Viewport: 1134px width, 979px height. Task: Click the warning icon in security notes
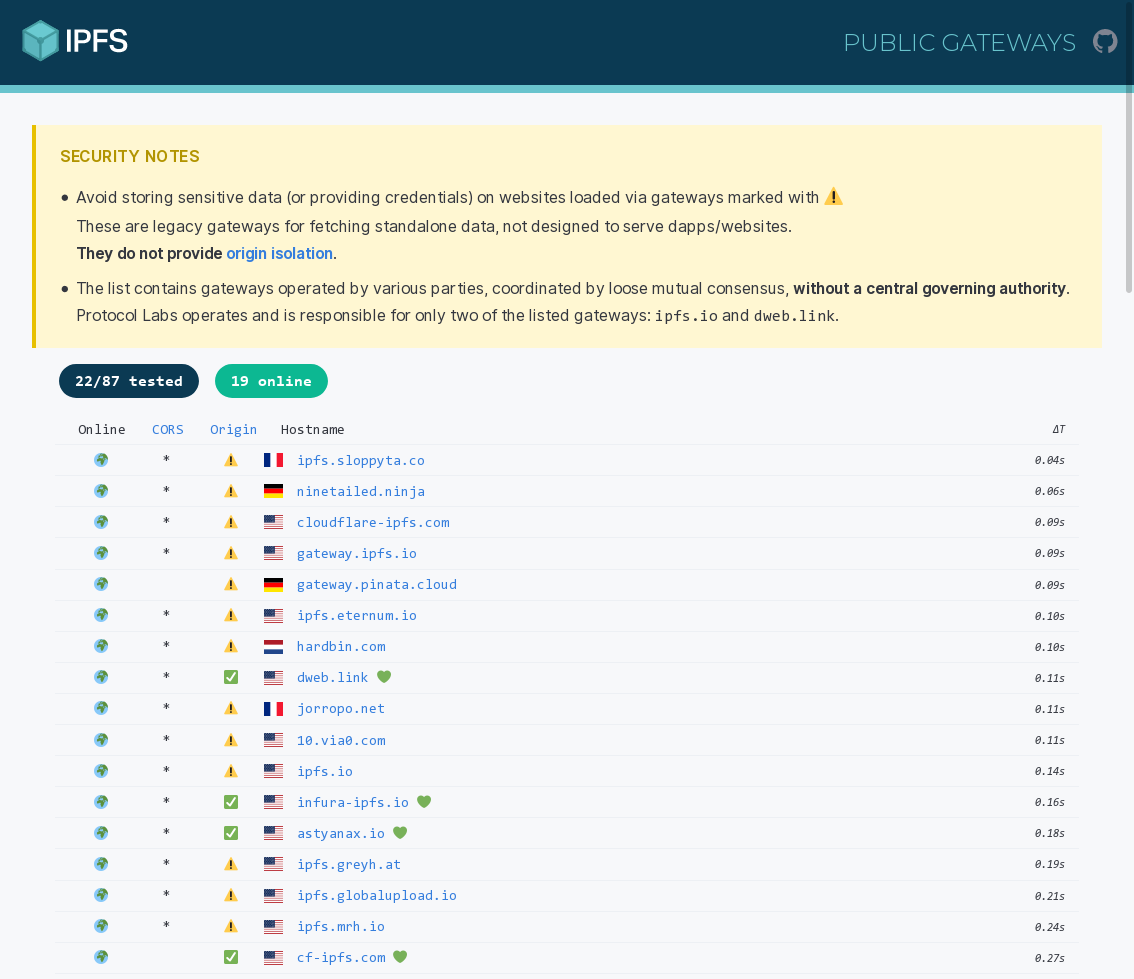(x=833, y=197)
